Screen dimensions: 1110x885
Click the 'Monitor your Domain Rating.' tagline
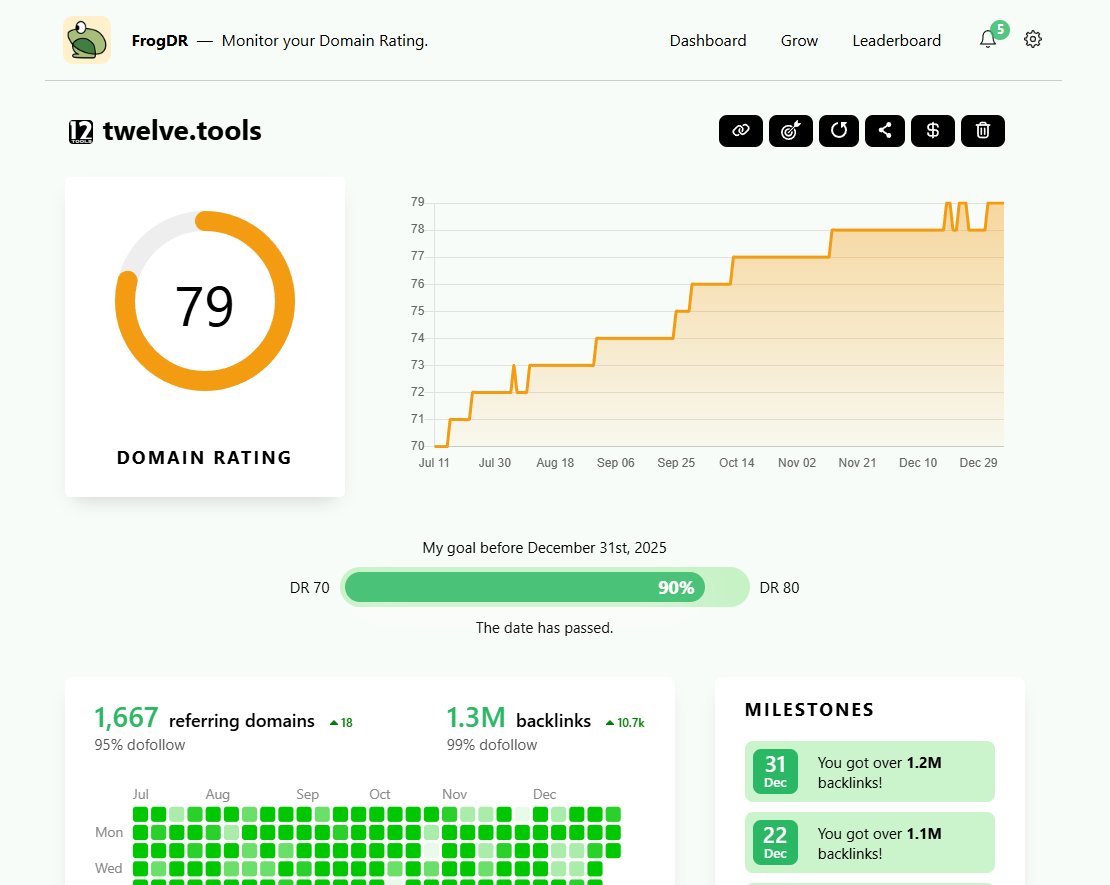[325, 41]
